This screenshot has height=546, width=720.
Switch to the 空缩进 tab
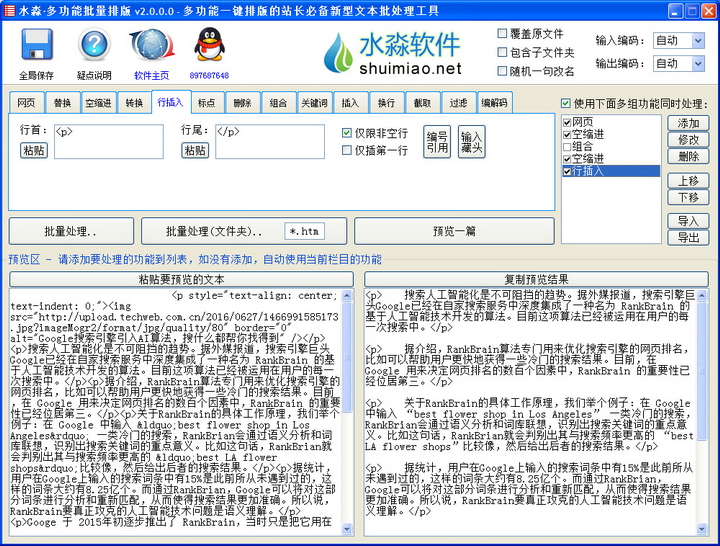(x=98, y=102)
